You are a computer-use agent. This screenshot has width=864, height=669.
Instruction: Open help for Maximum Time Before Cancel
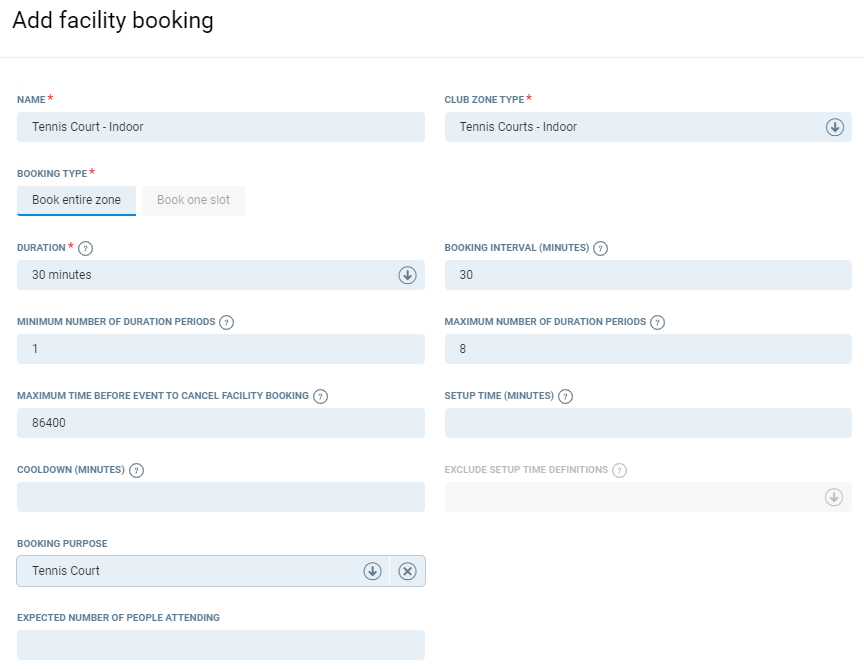click(x=320, y=396)
